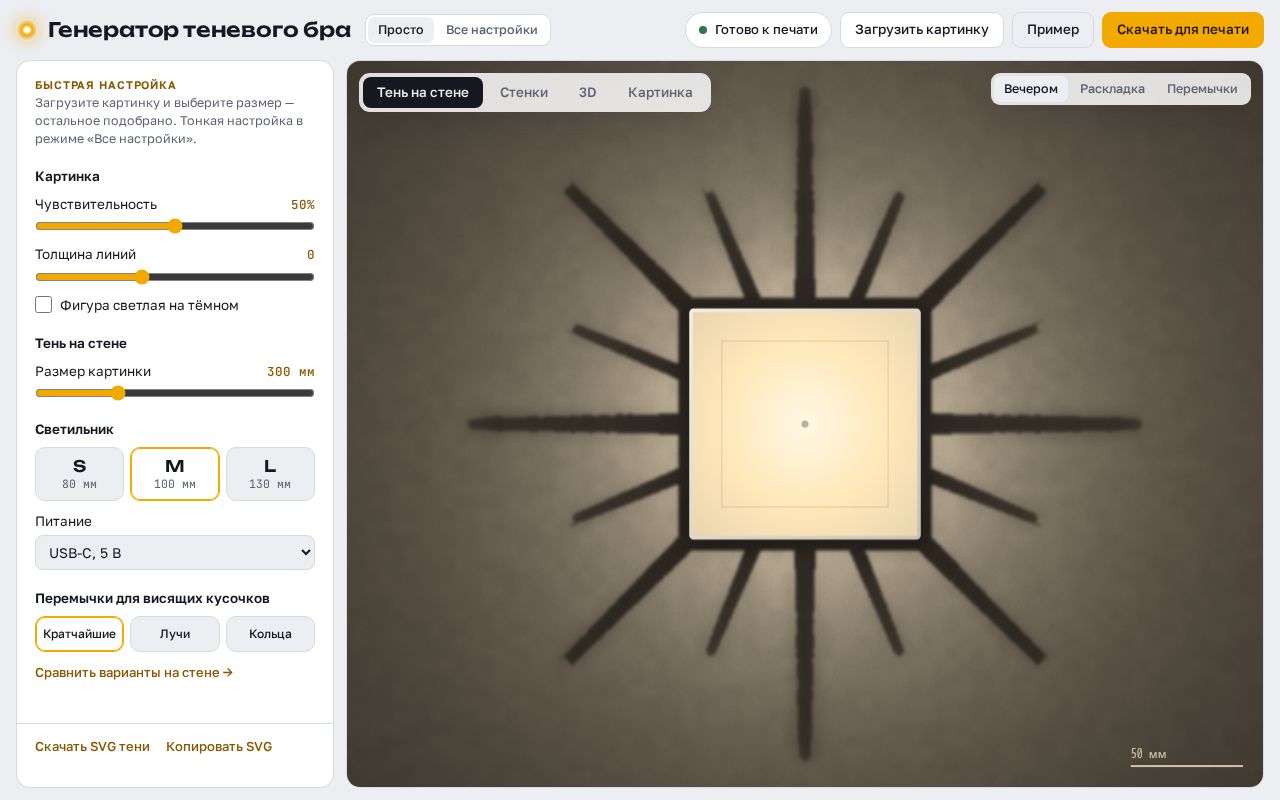
Task: Click "Скачать для печати" button
Action: pos(1183,30)
